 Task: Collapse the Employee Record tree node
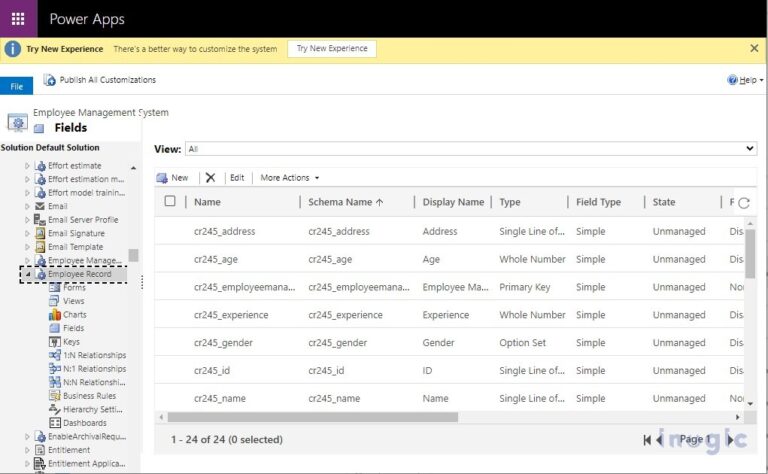point(28,274)
